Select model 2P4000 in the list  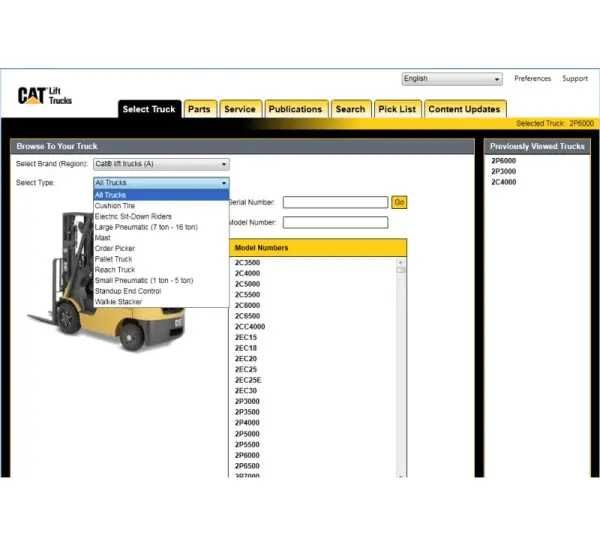247,423
